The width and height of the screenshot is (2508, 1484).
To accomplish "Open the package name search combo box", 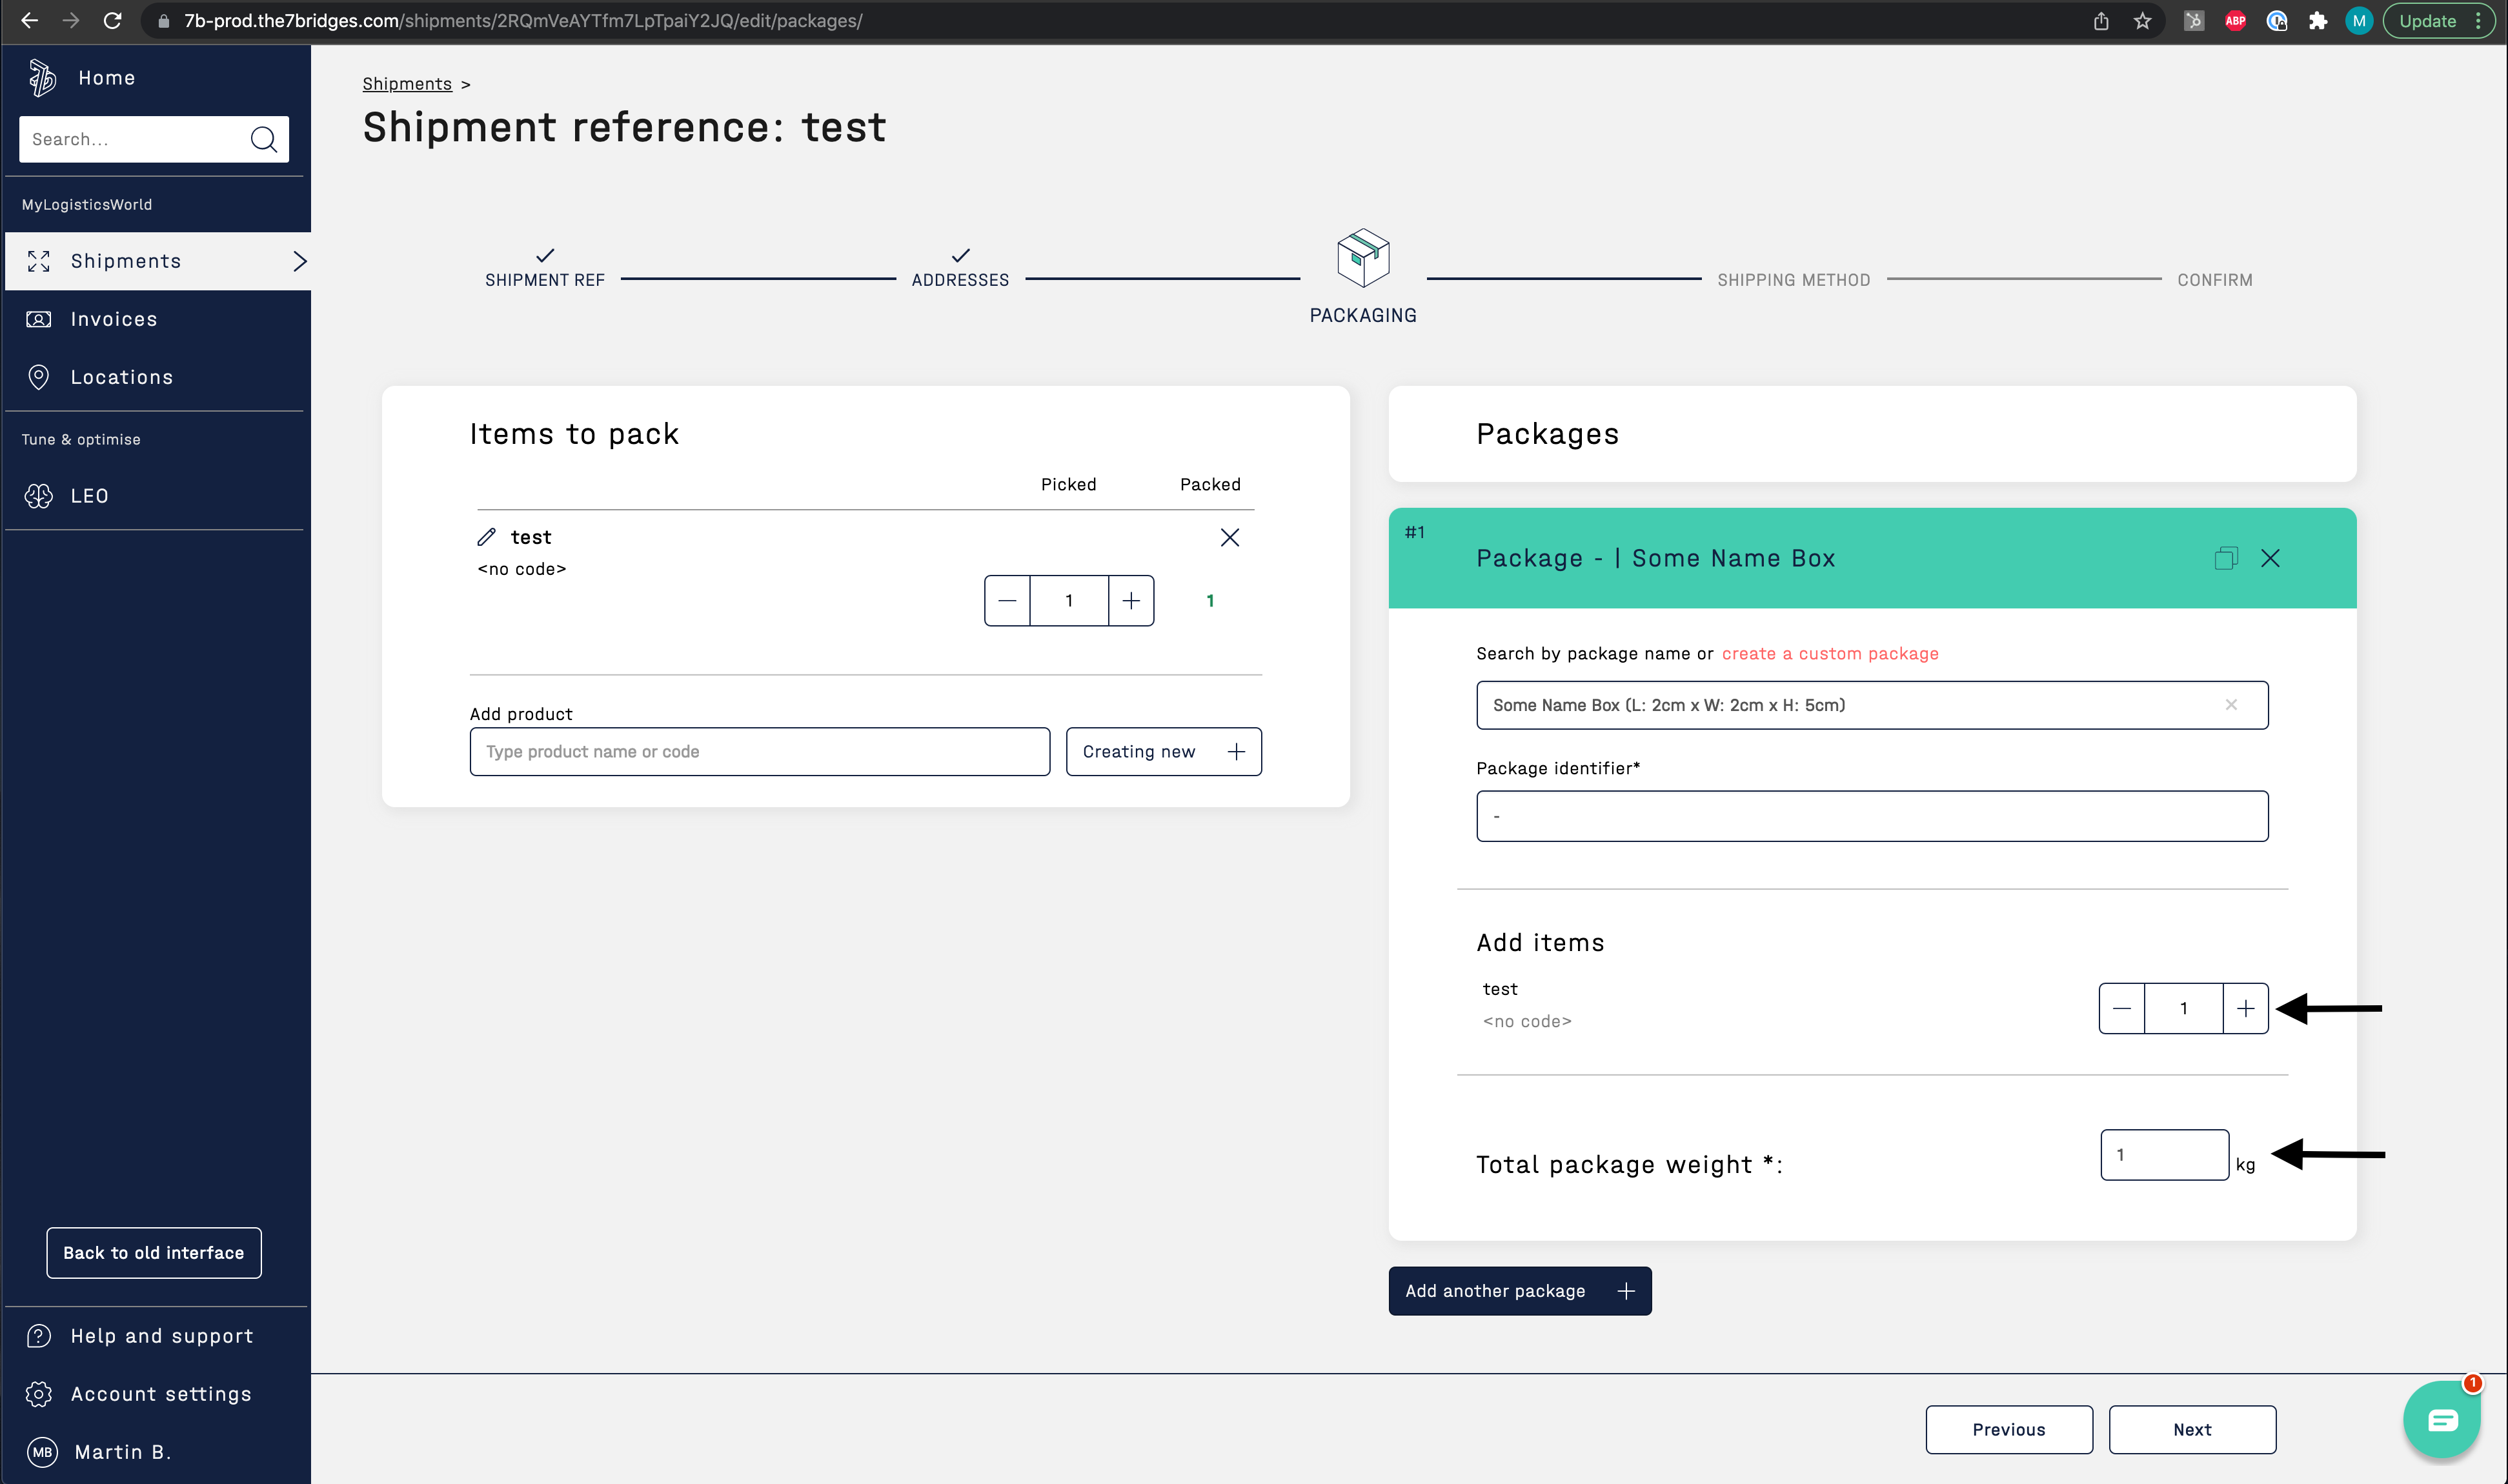I will point(1850,705).
